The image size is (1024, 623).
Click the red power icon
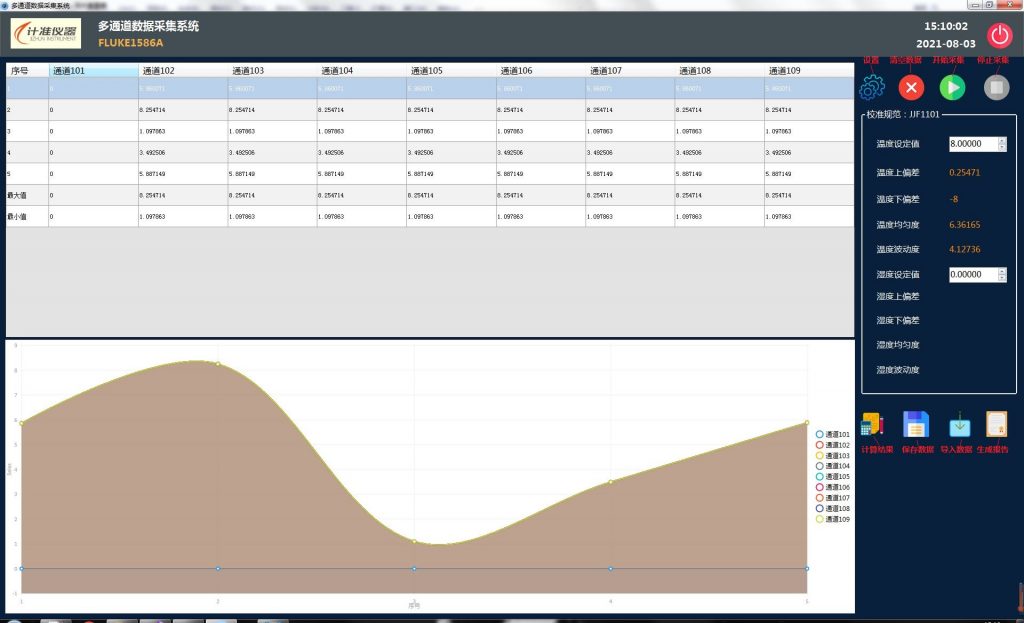pos(1000,35)
